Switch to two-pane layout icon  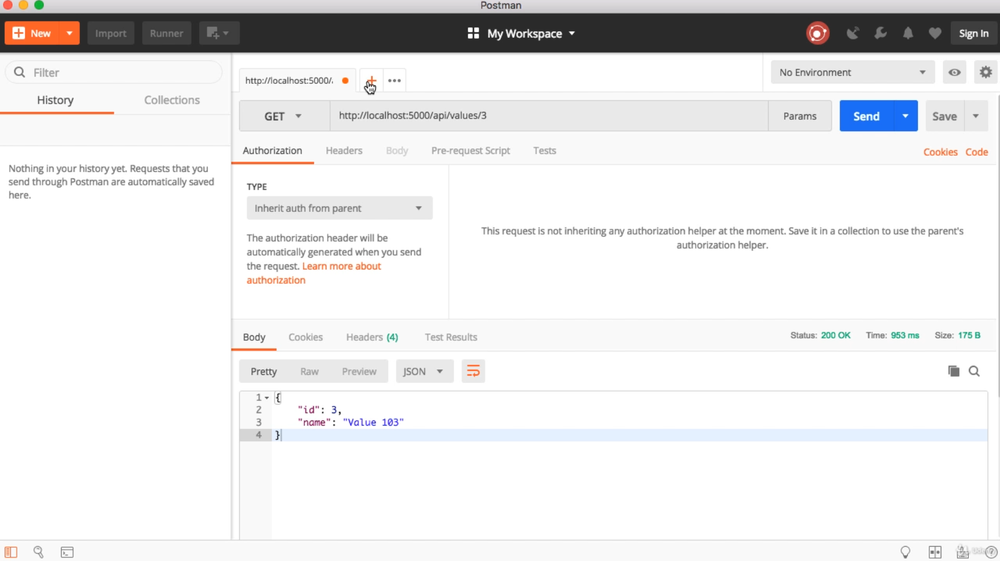pos(935,552)
